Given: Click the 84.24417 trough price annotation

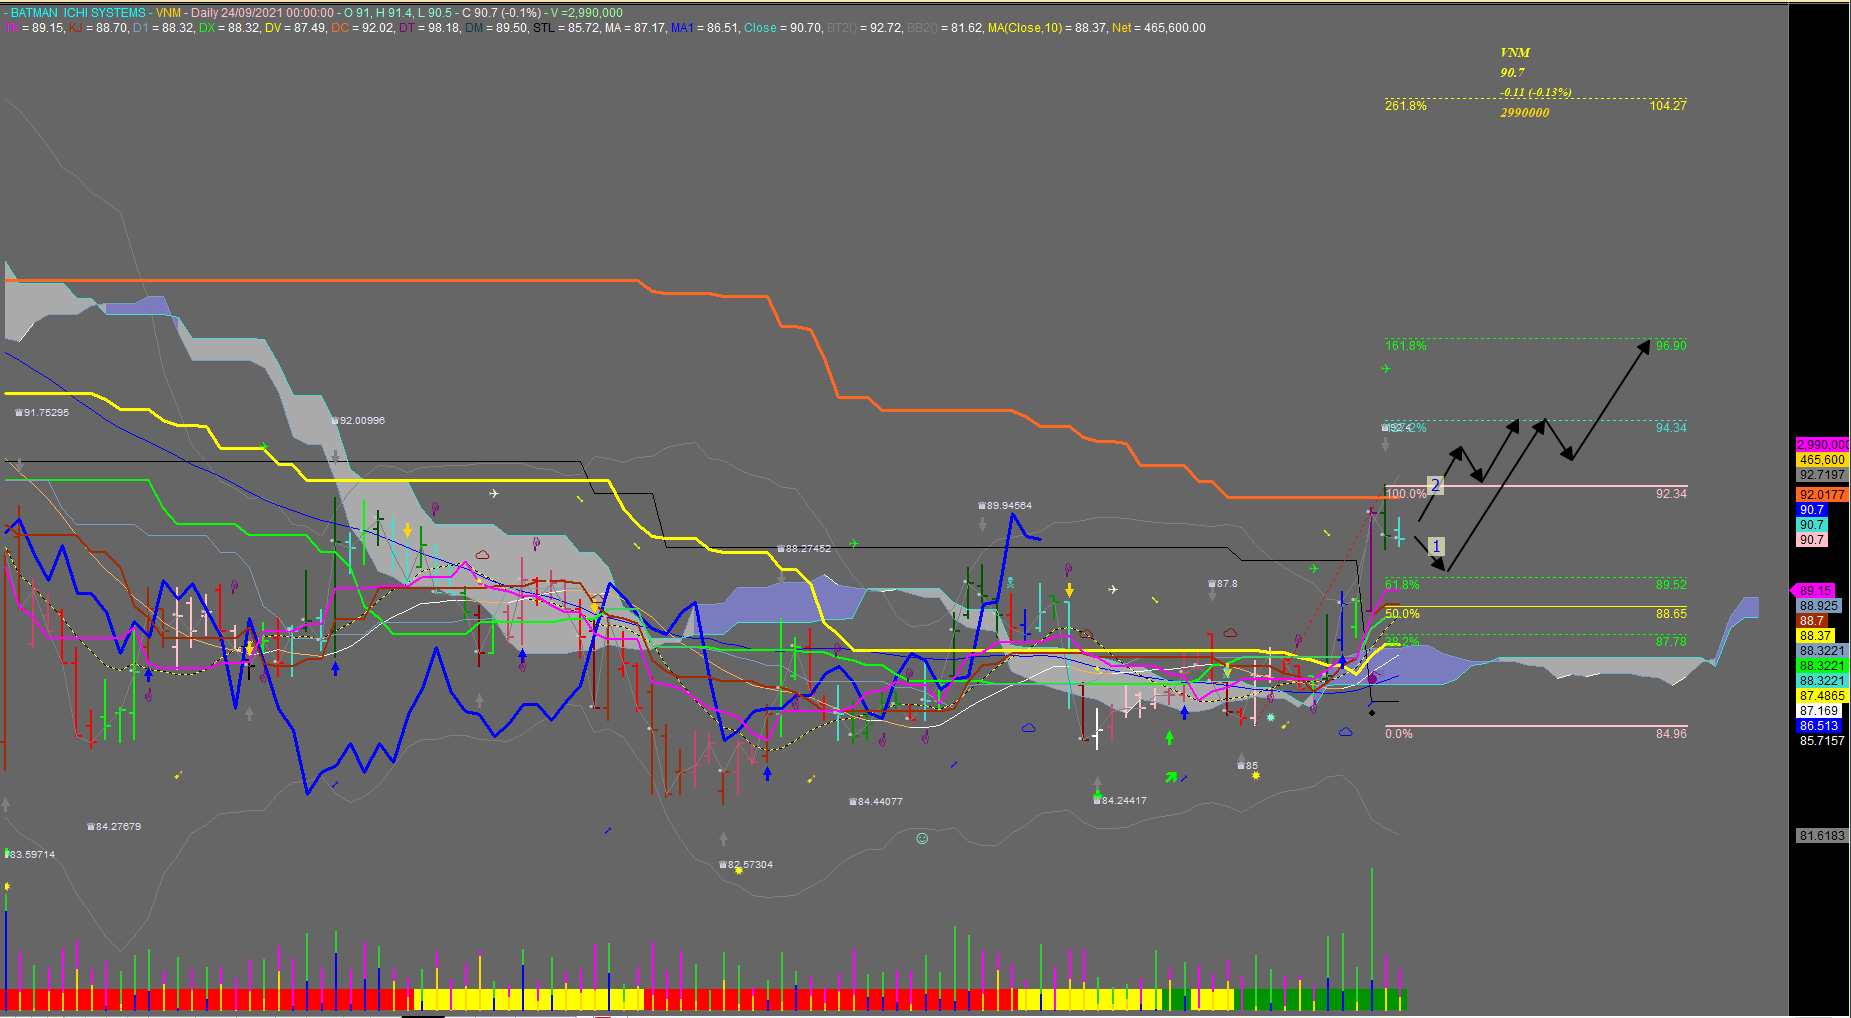Looking at the screenshot, I should pyautogui.click(x=1120, y=800).
